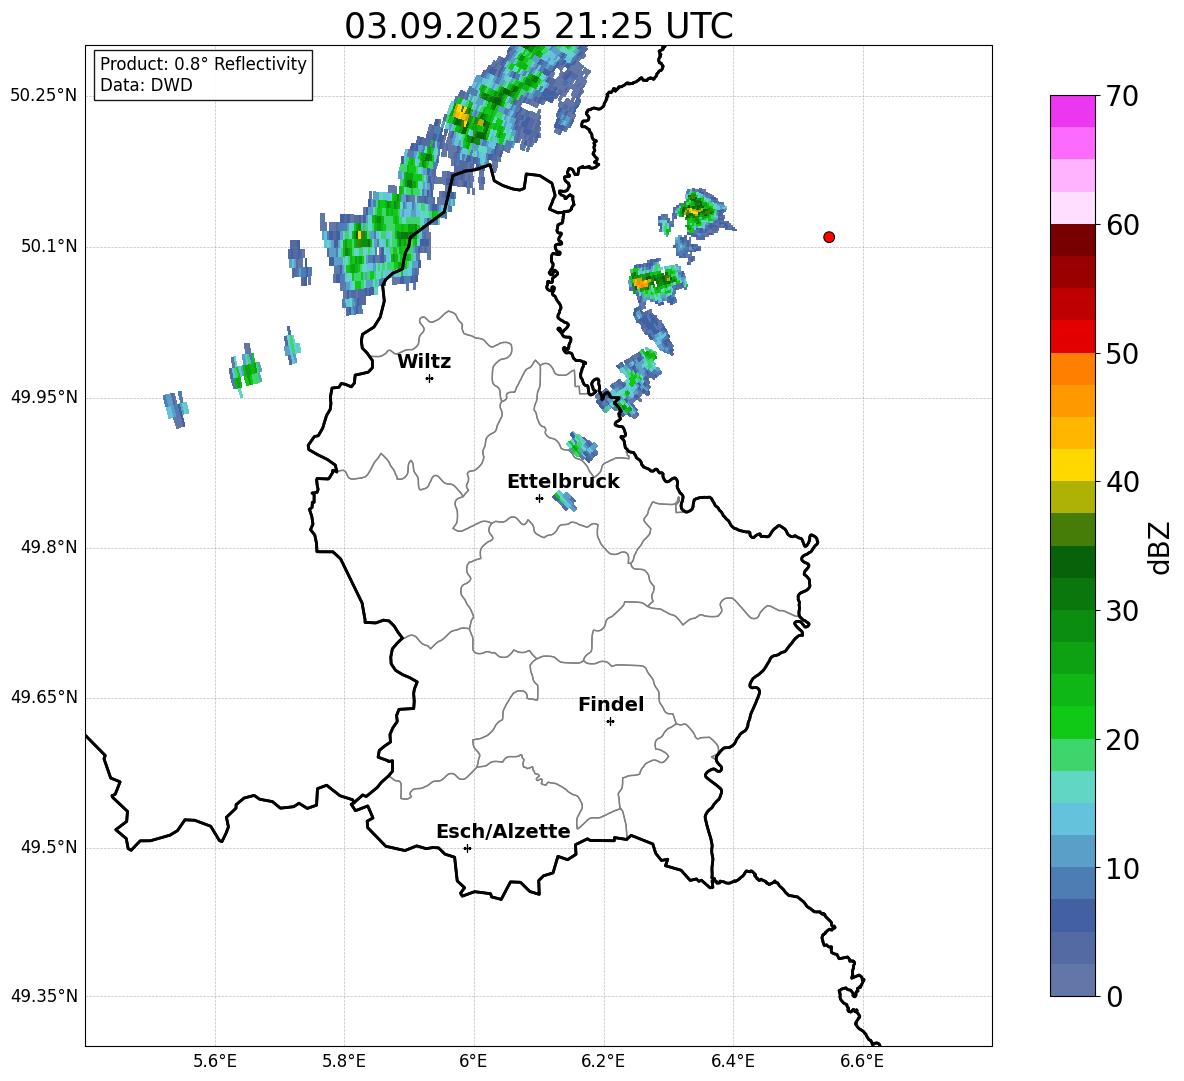
Task: Click the 20 label on the colorbar
Action: 1122,740
